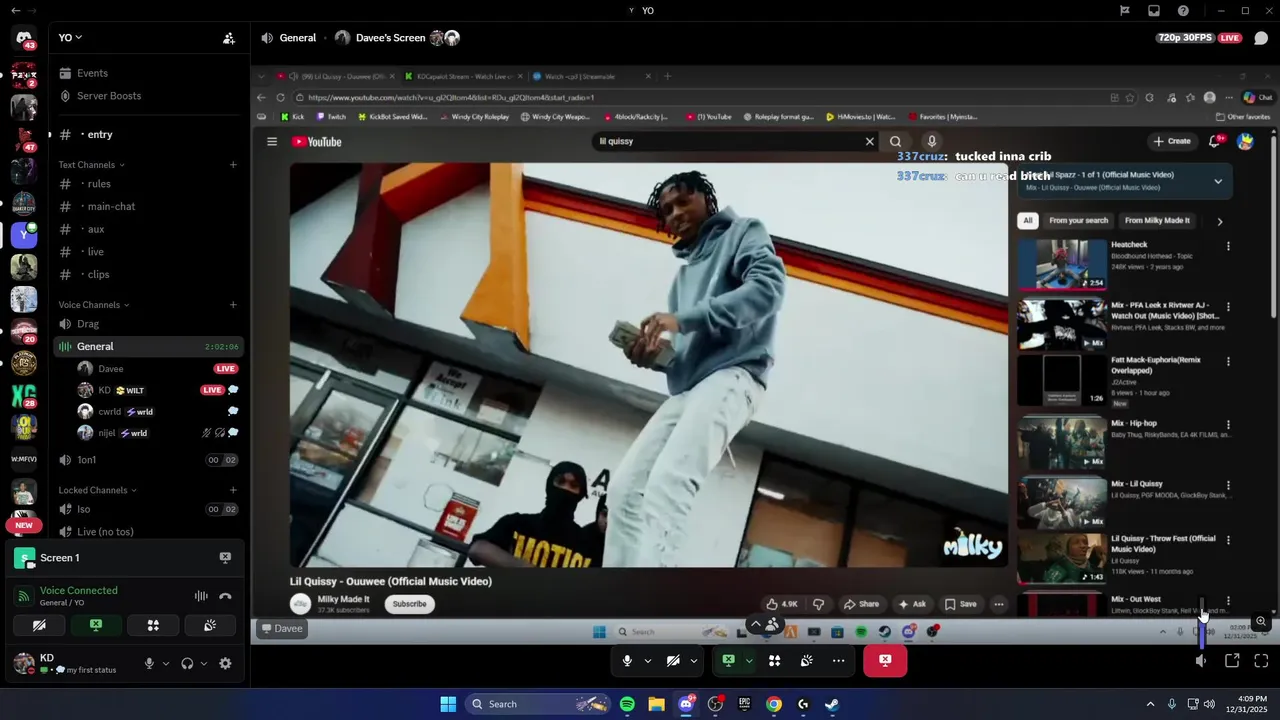Open user settings gear icon
The height and width of the screenshot is (720, 1280).
tap(225, 663)
